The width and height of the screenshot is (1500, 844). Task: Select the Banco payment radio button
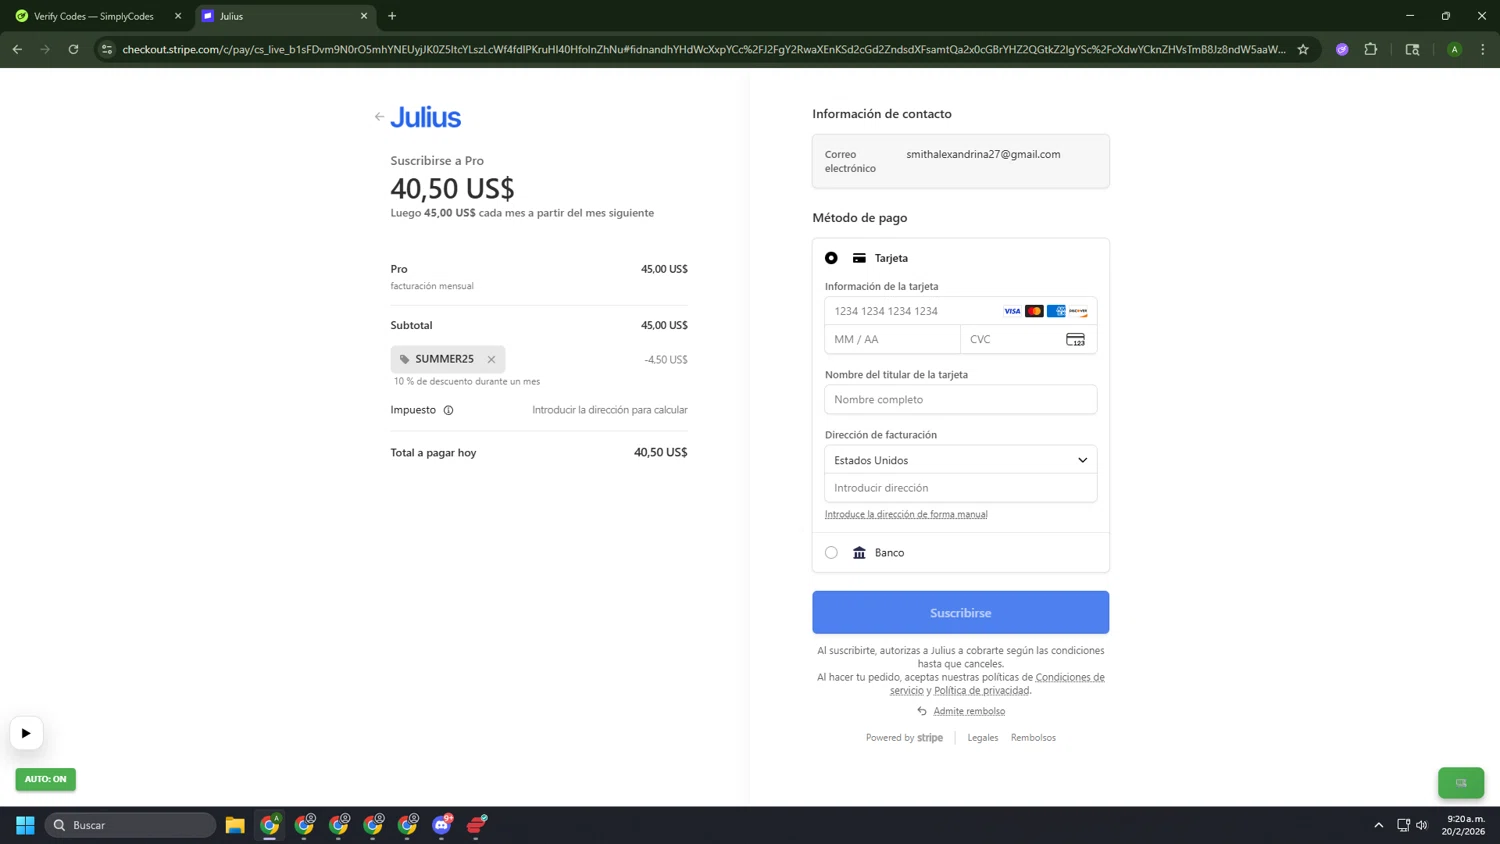tap(831, 552)
